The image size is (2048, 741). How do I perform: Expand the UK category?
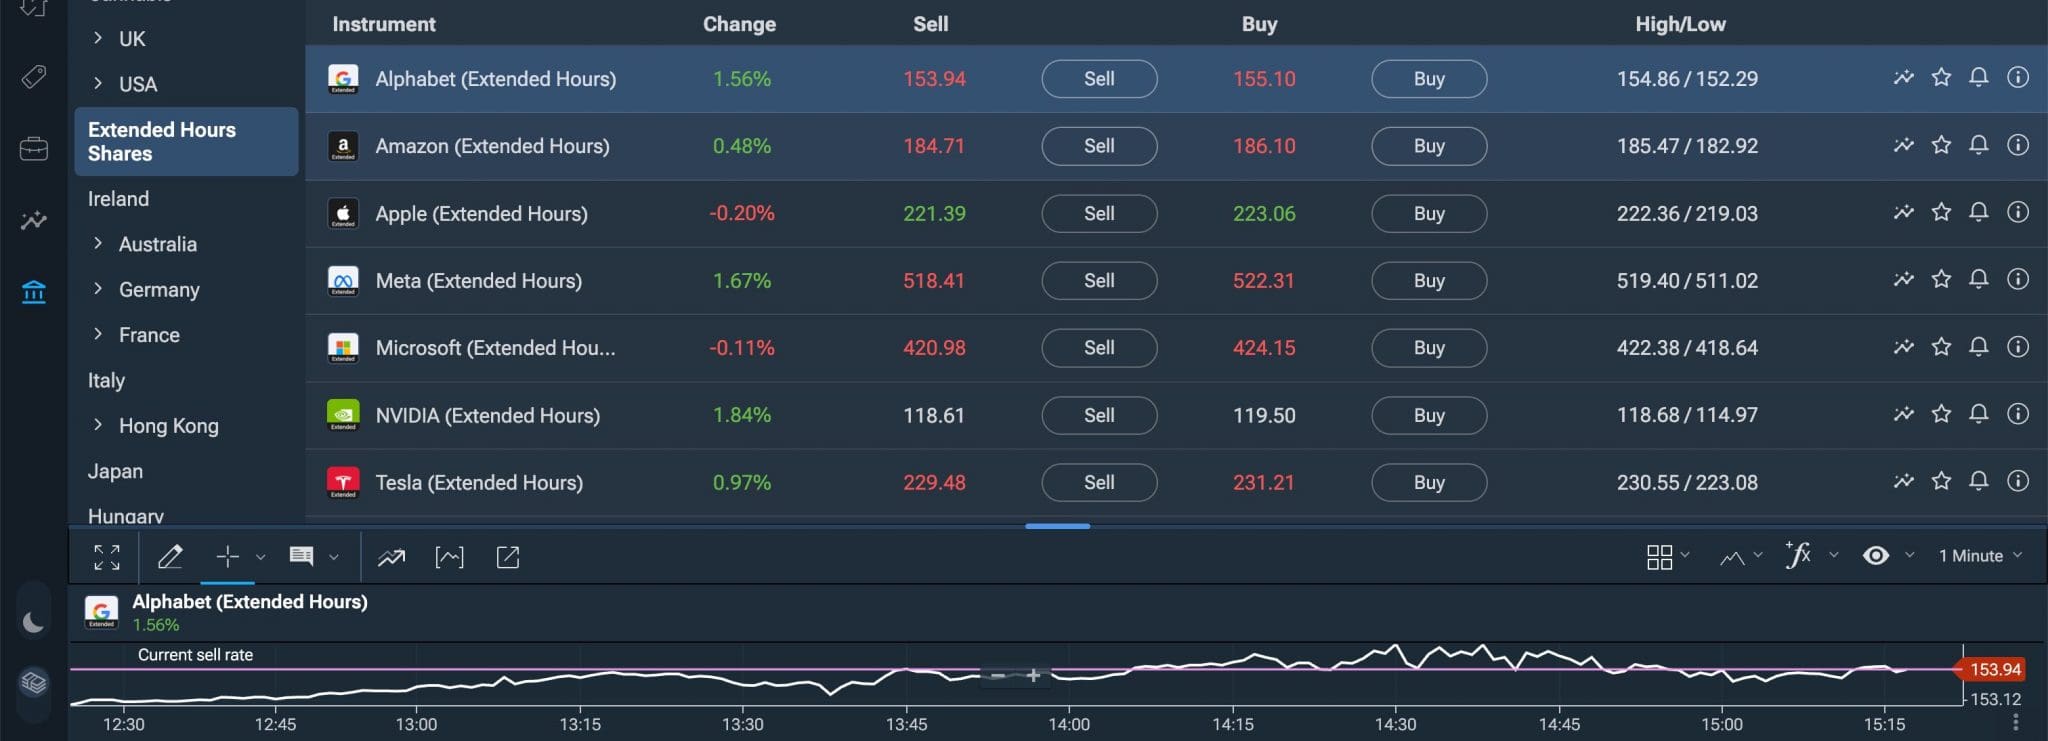click(97, 38)
